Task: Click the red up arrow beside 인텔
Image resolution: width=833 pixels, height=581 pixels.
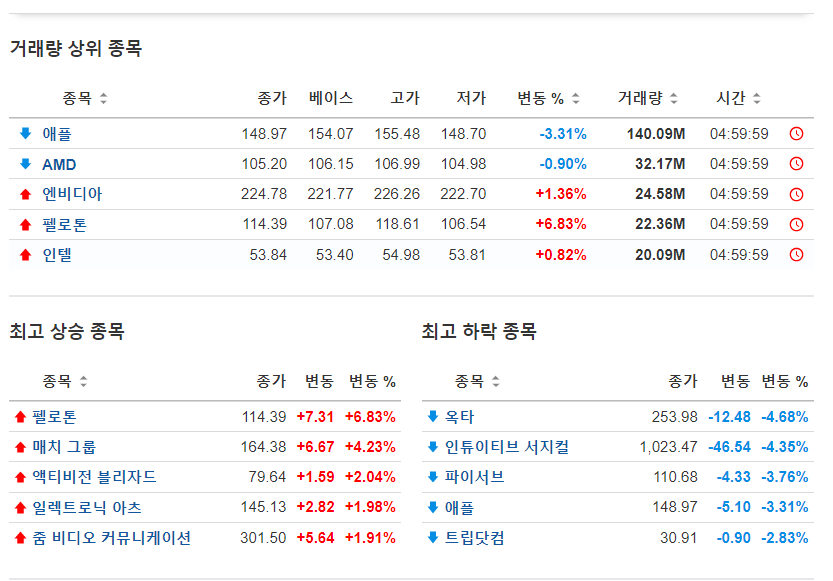Action: (x=26, y=255)
